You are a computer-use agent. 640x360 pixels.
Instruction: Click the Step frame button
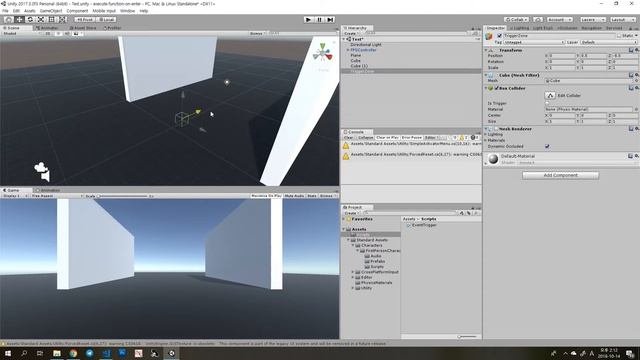[331, 20]
